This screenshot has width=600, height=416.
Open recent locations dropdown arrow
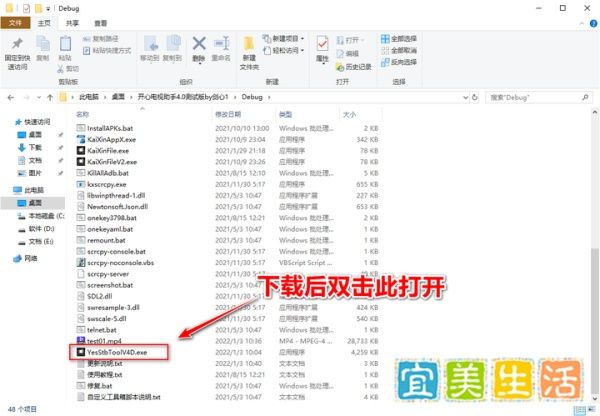(39, 98)
